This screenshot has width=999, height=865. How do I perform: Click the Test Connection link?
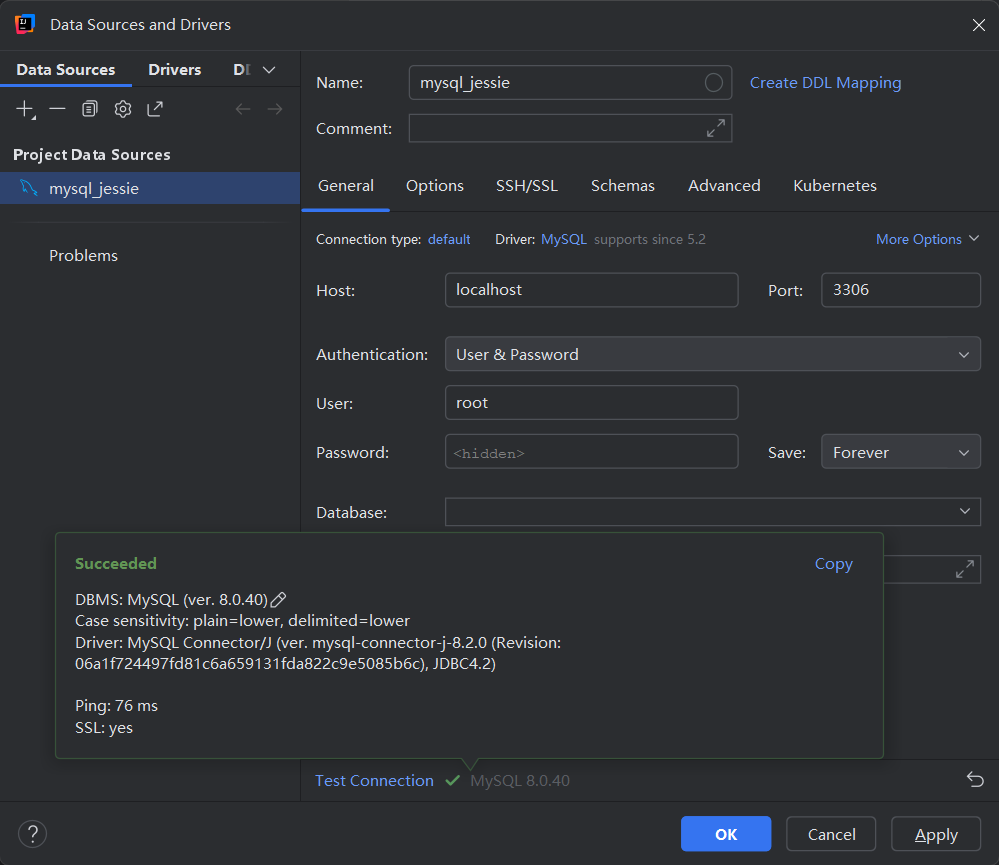click(374, 780)
